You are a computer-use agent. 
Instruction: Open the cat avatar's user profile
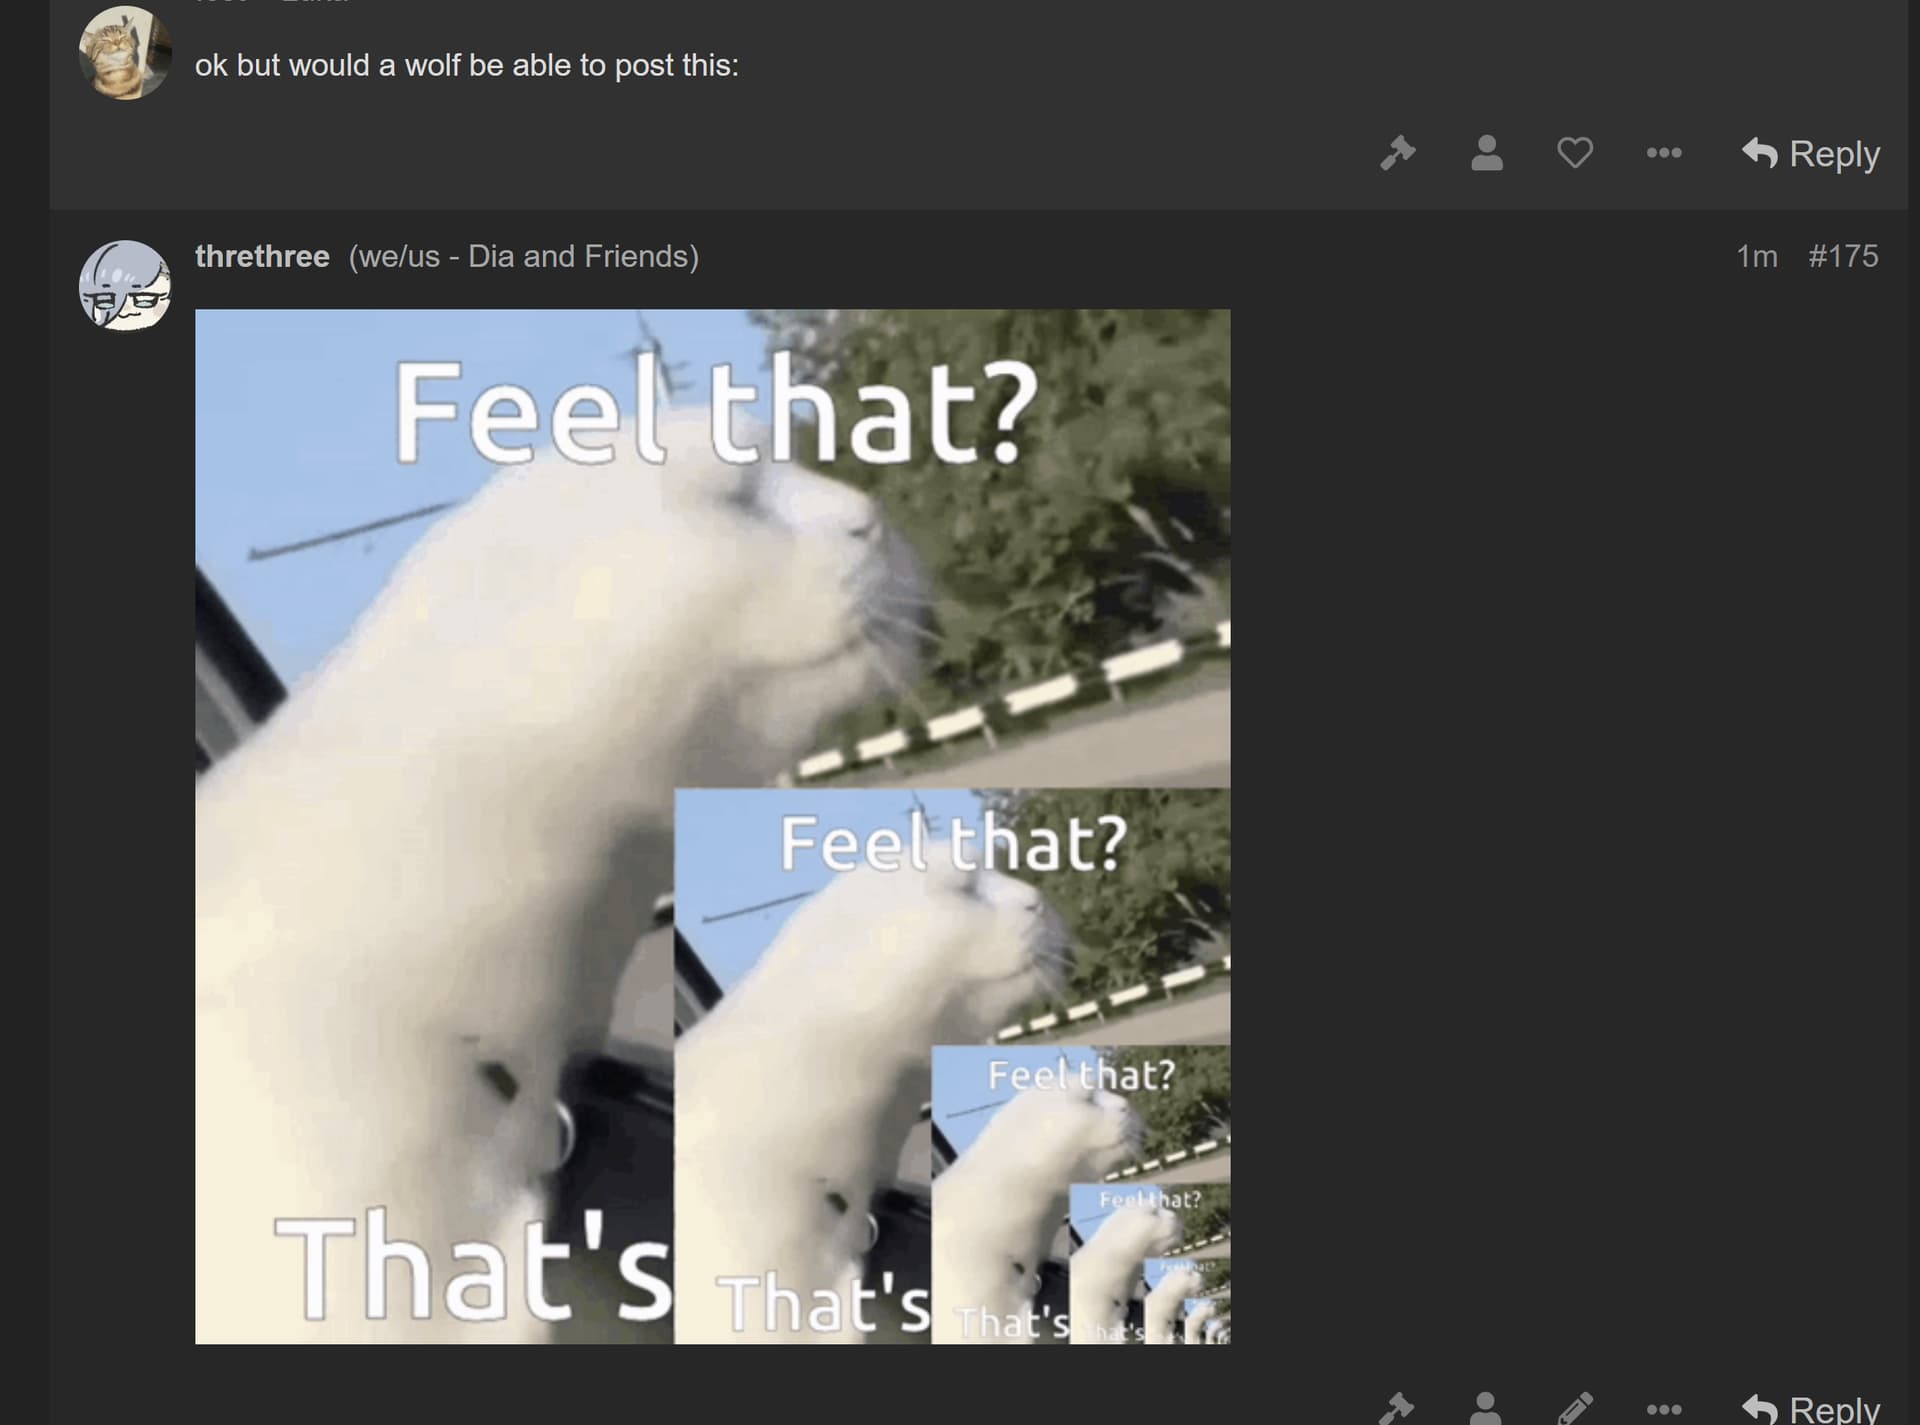[125, 52]
